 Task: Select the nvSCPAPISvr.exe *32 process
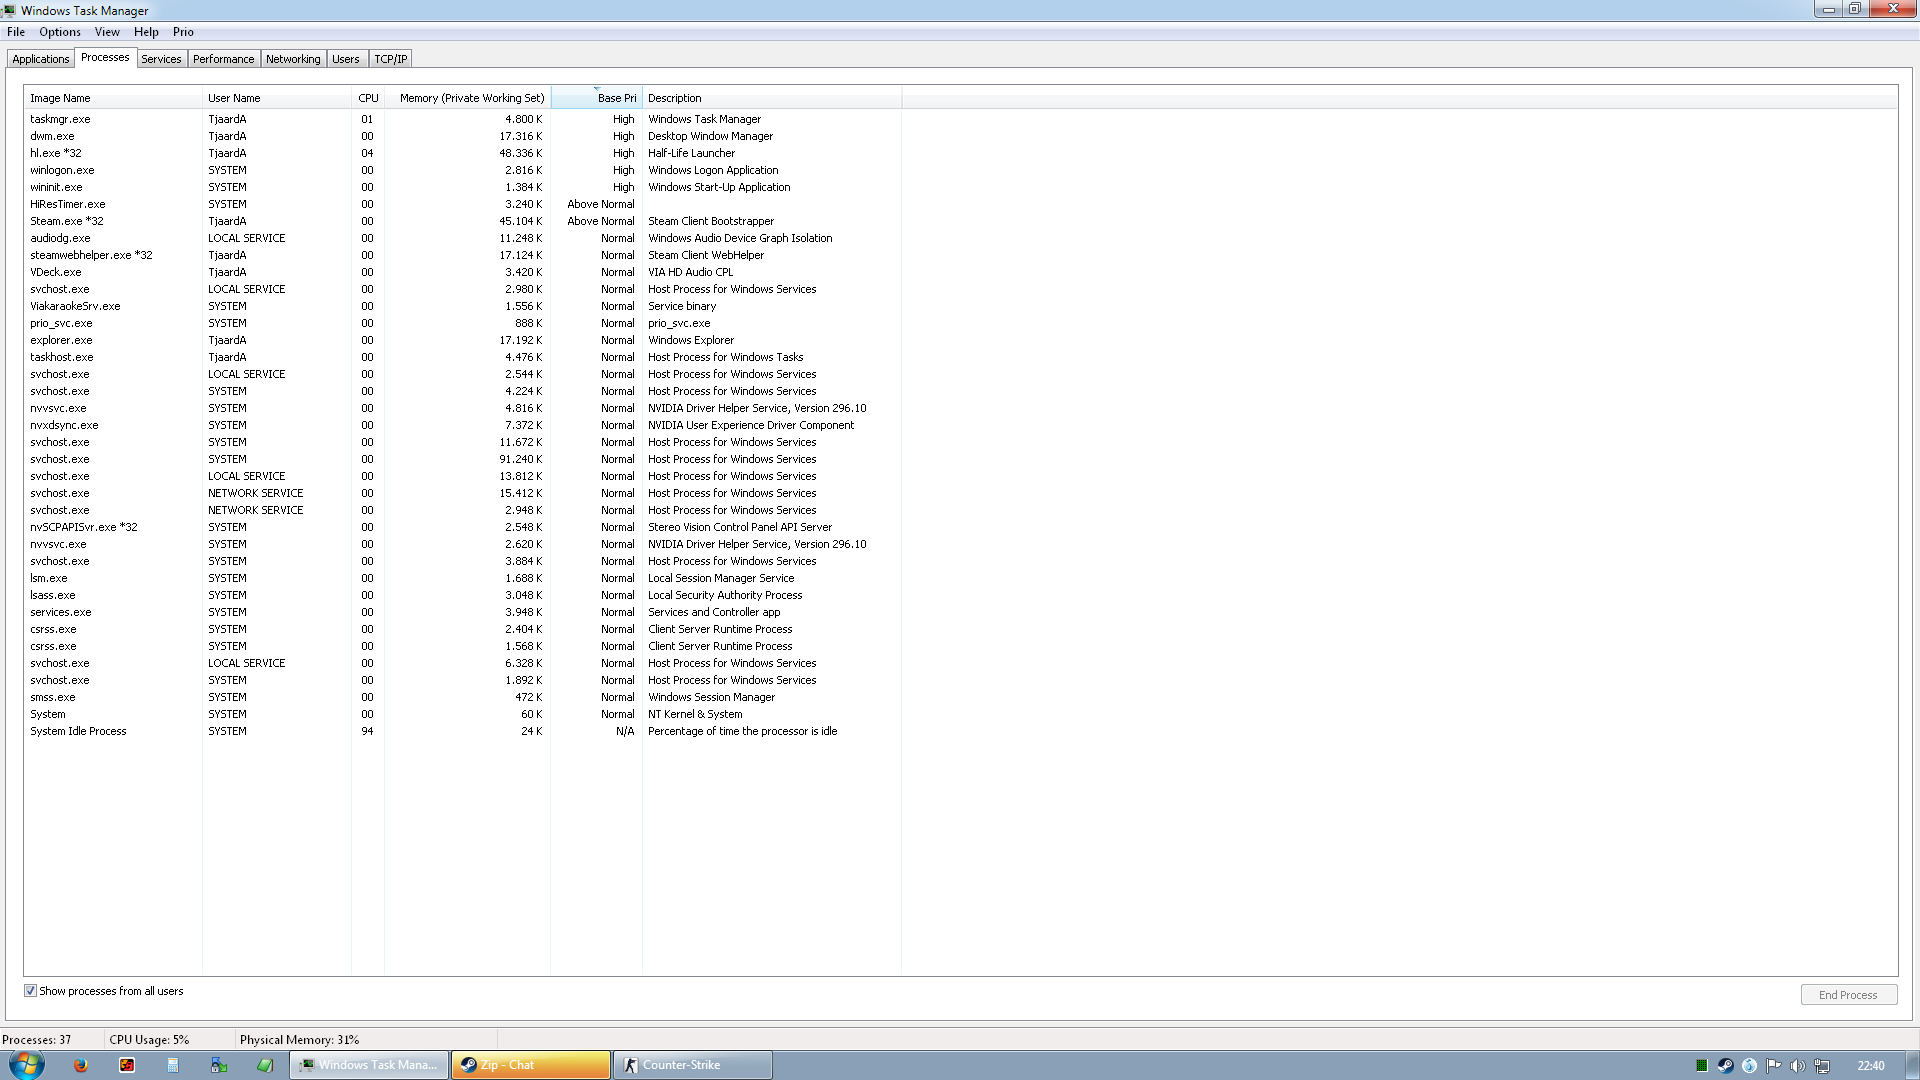(x=462, y=527)
